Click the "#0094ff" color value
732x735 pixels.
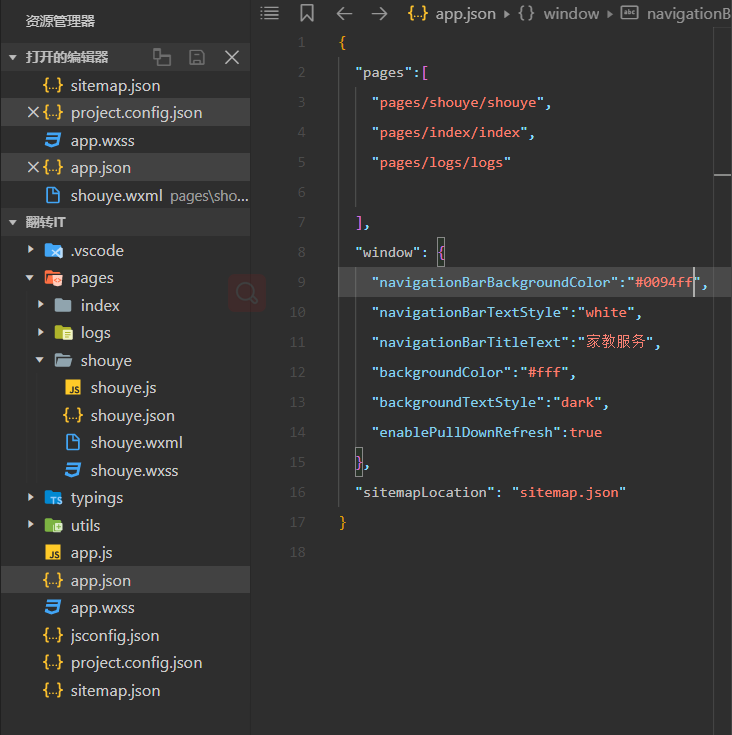click(x=664, y=282)
